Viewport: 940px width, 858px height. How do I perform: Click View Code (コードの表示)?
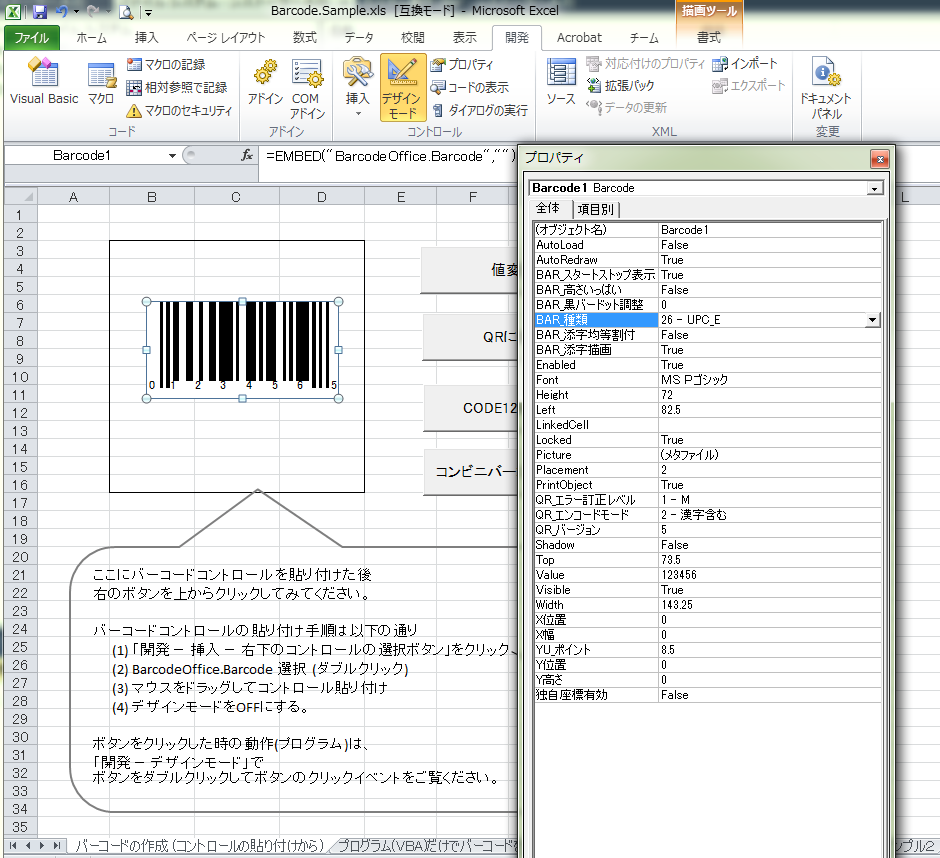coord(469,88)
